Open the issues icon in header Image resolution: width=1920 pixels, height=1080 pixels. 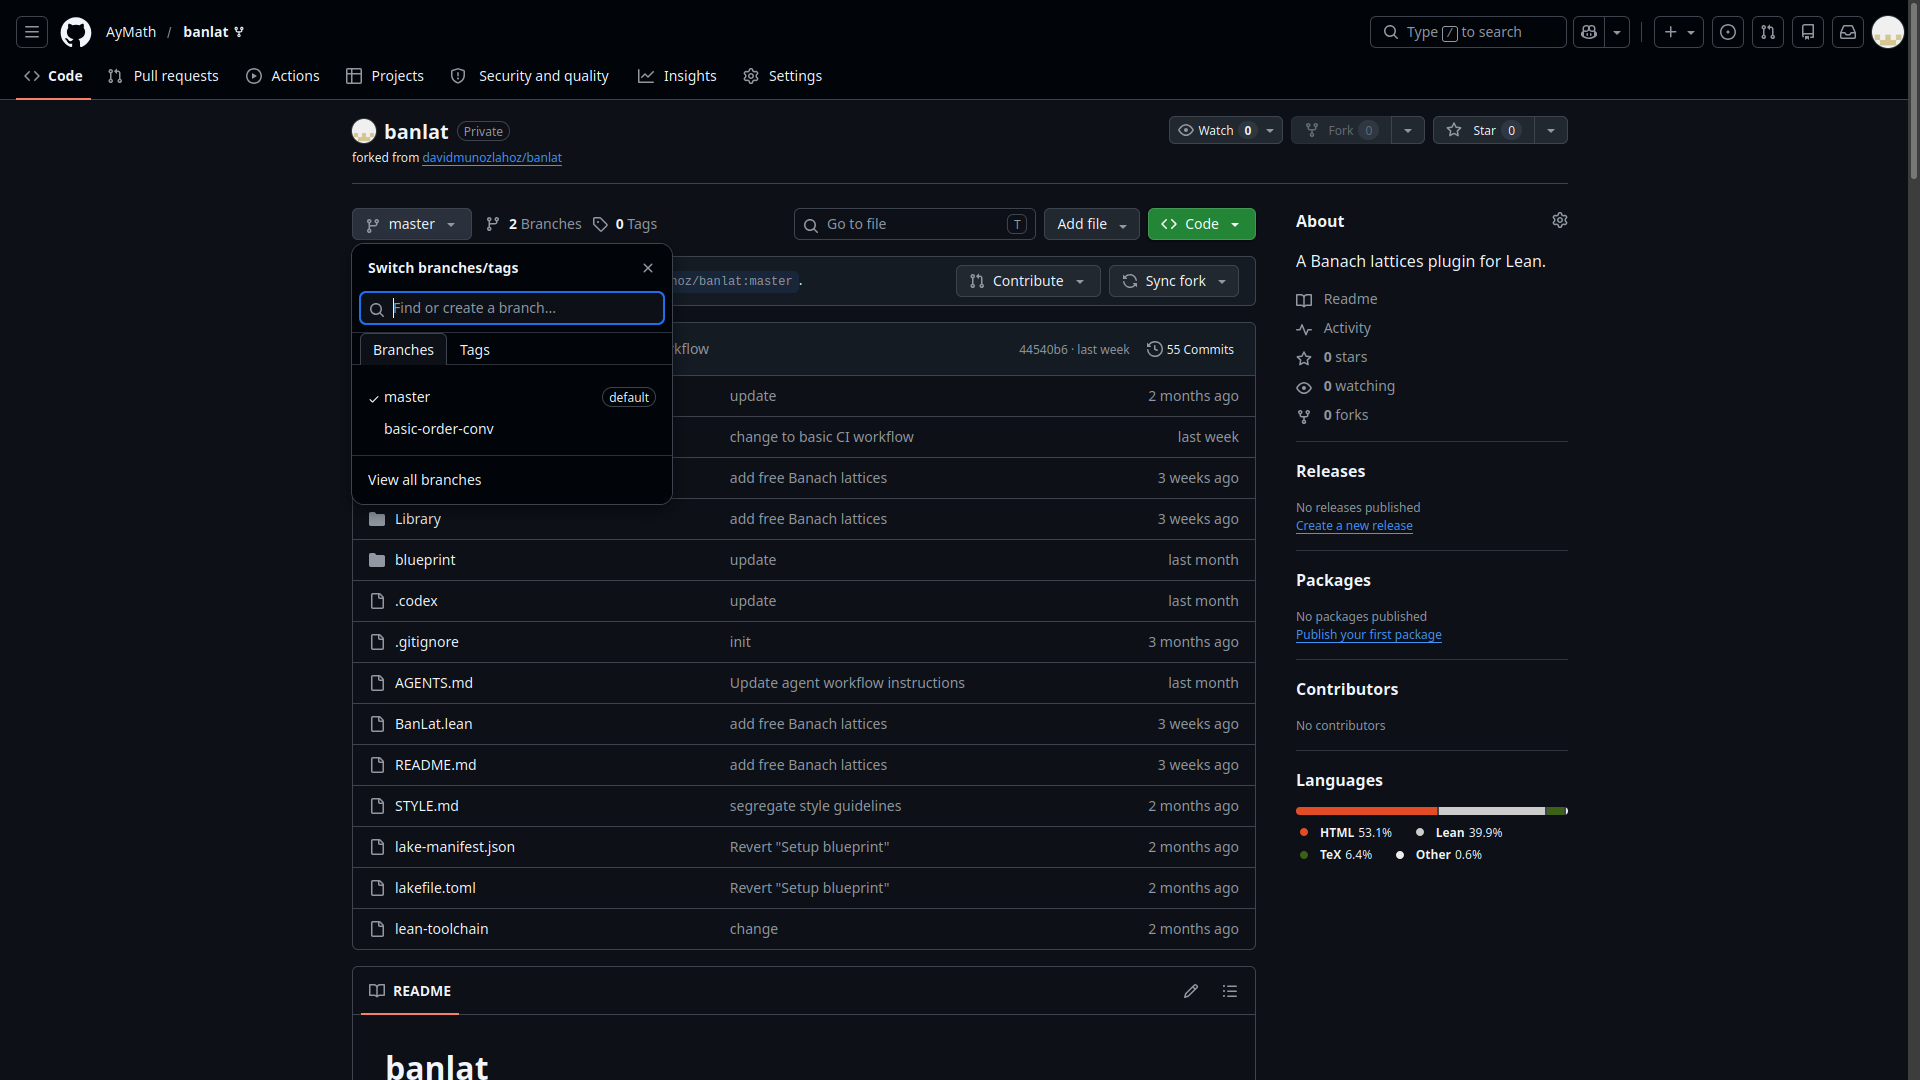tap(1728, 32)
